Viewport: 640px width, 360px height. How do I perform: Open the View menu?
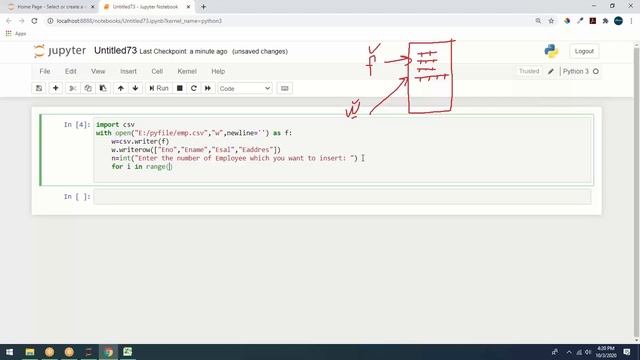tap(98, 71)
